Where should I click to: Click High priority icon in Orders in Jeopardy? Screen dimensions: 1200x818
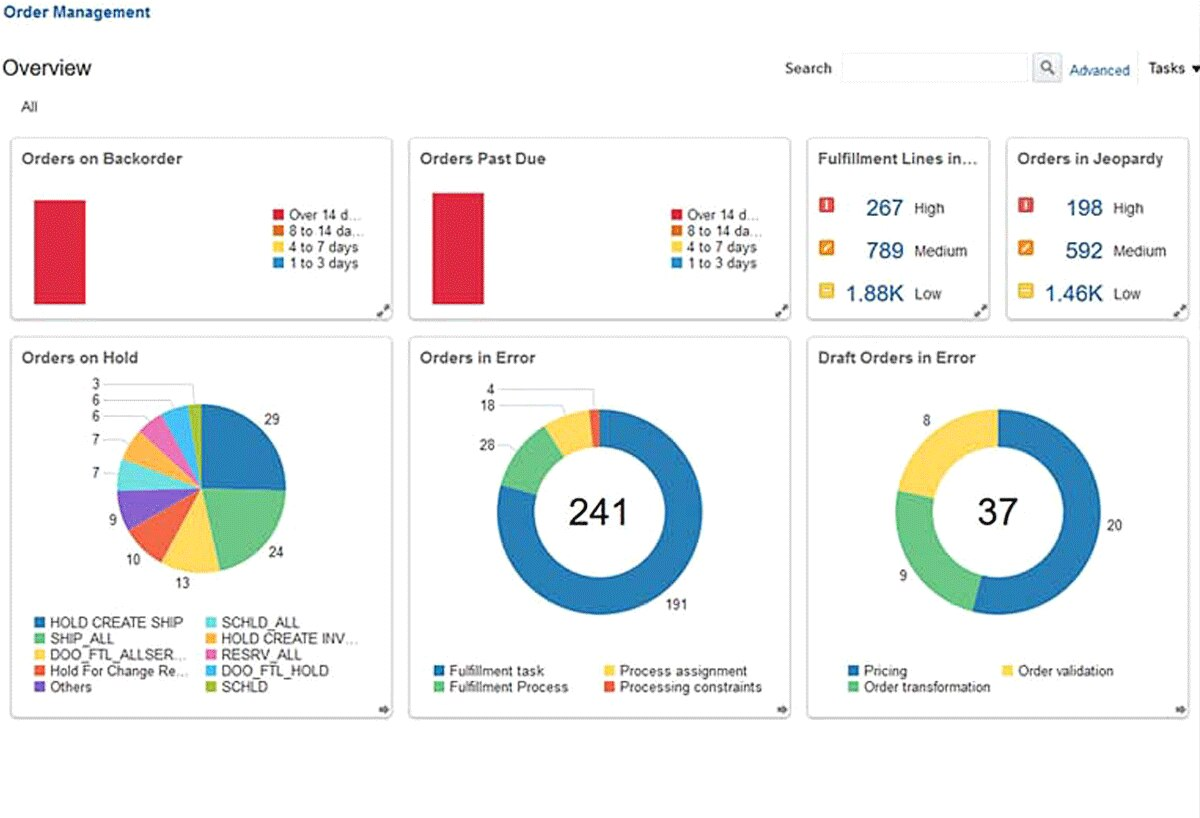click(x=1026, y=206)
